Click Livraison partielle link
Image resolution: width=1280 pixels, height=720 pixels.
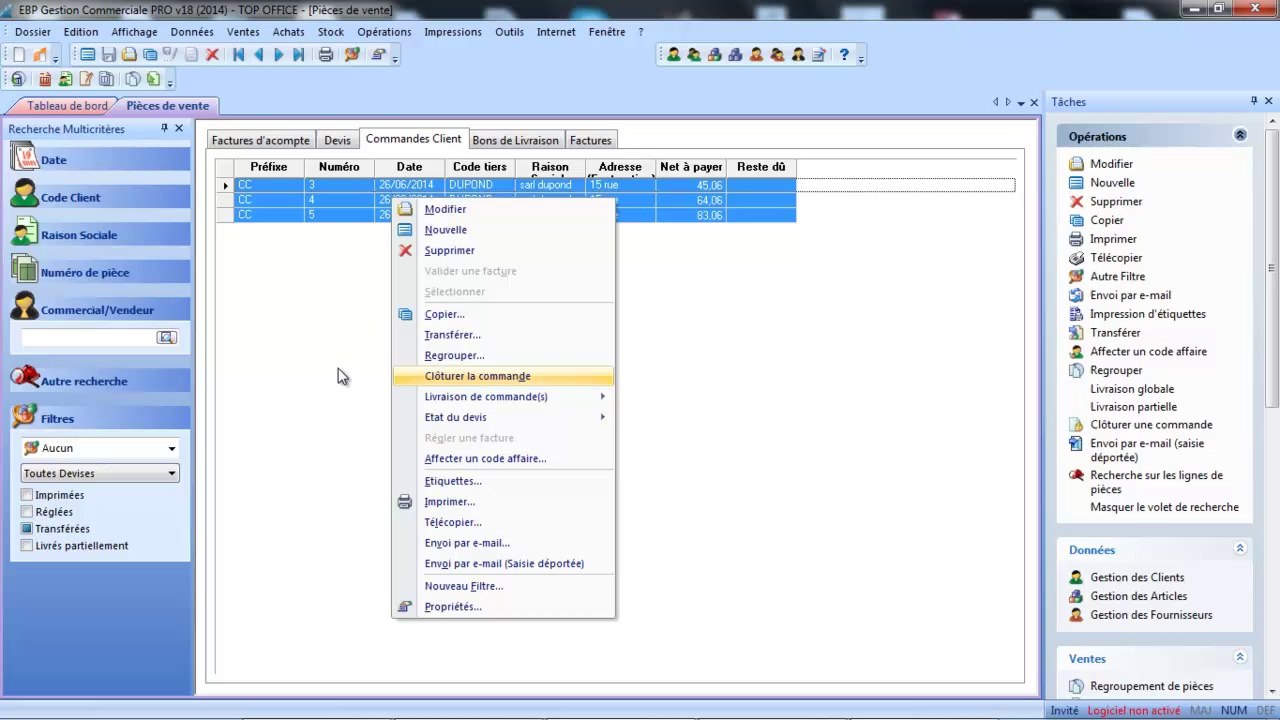tap(1133, 407)
